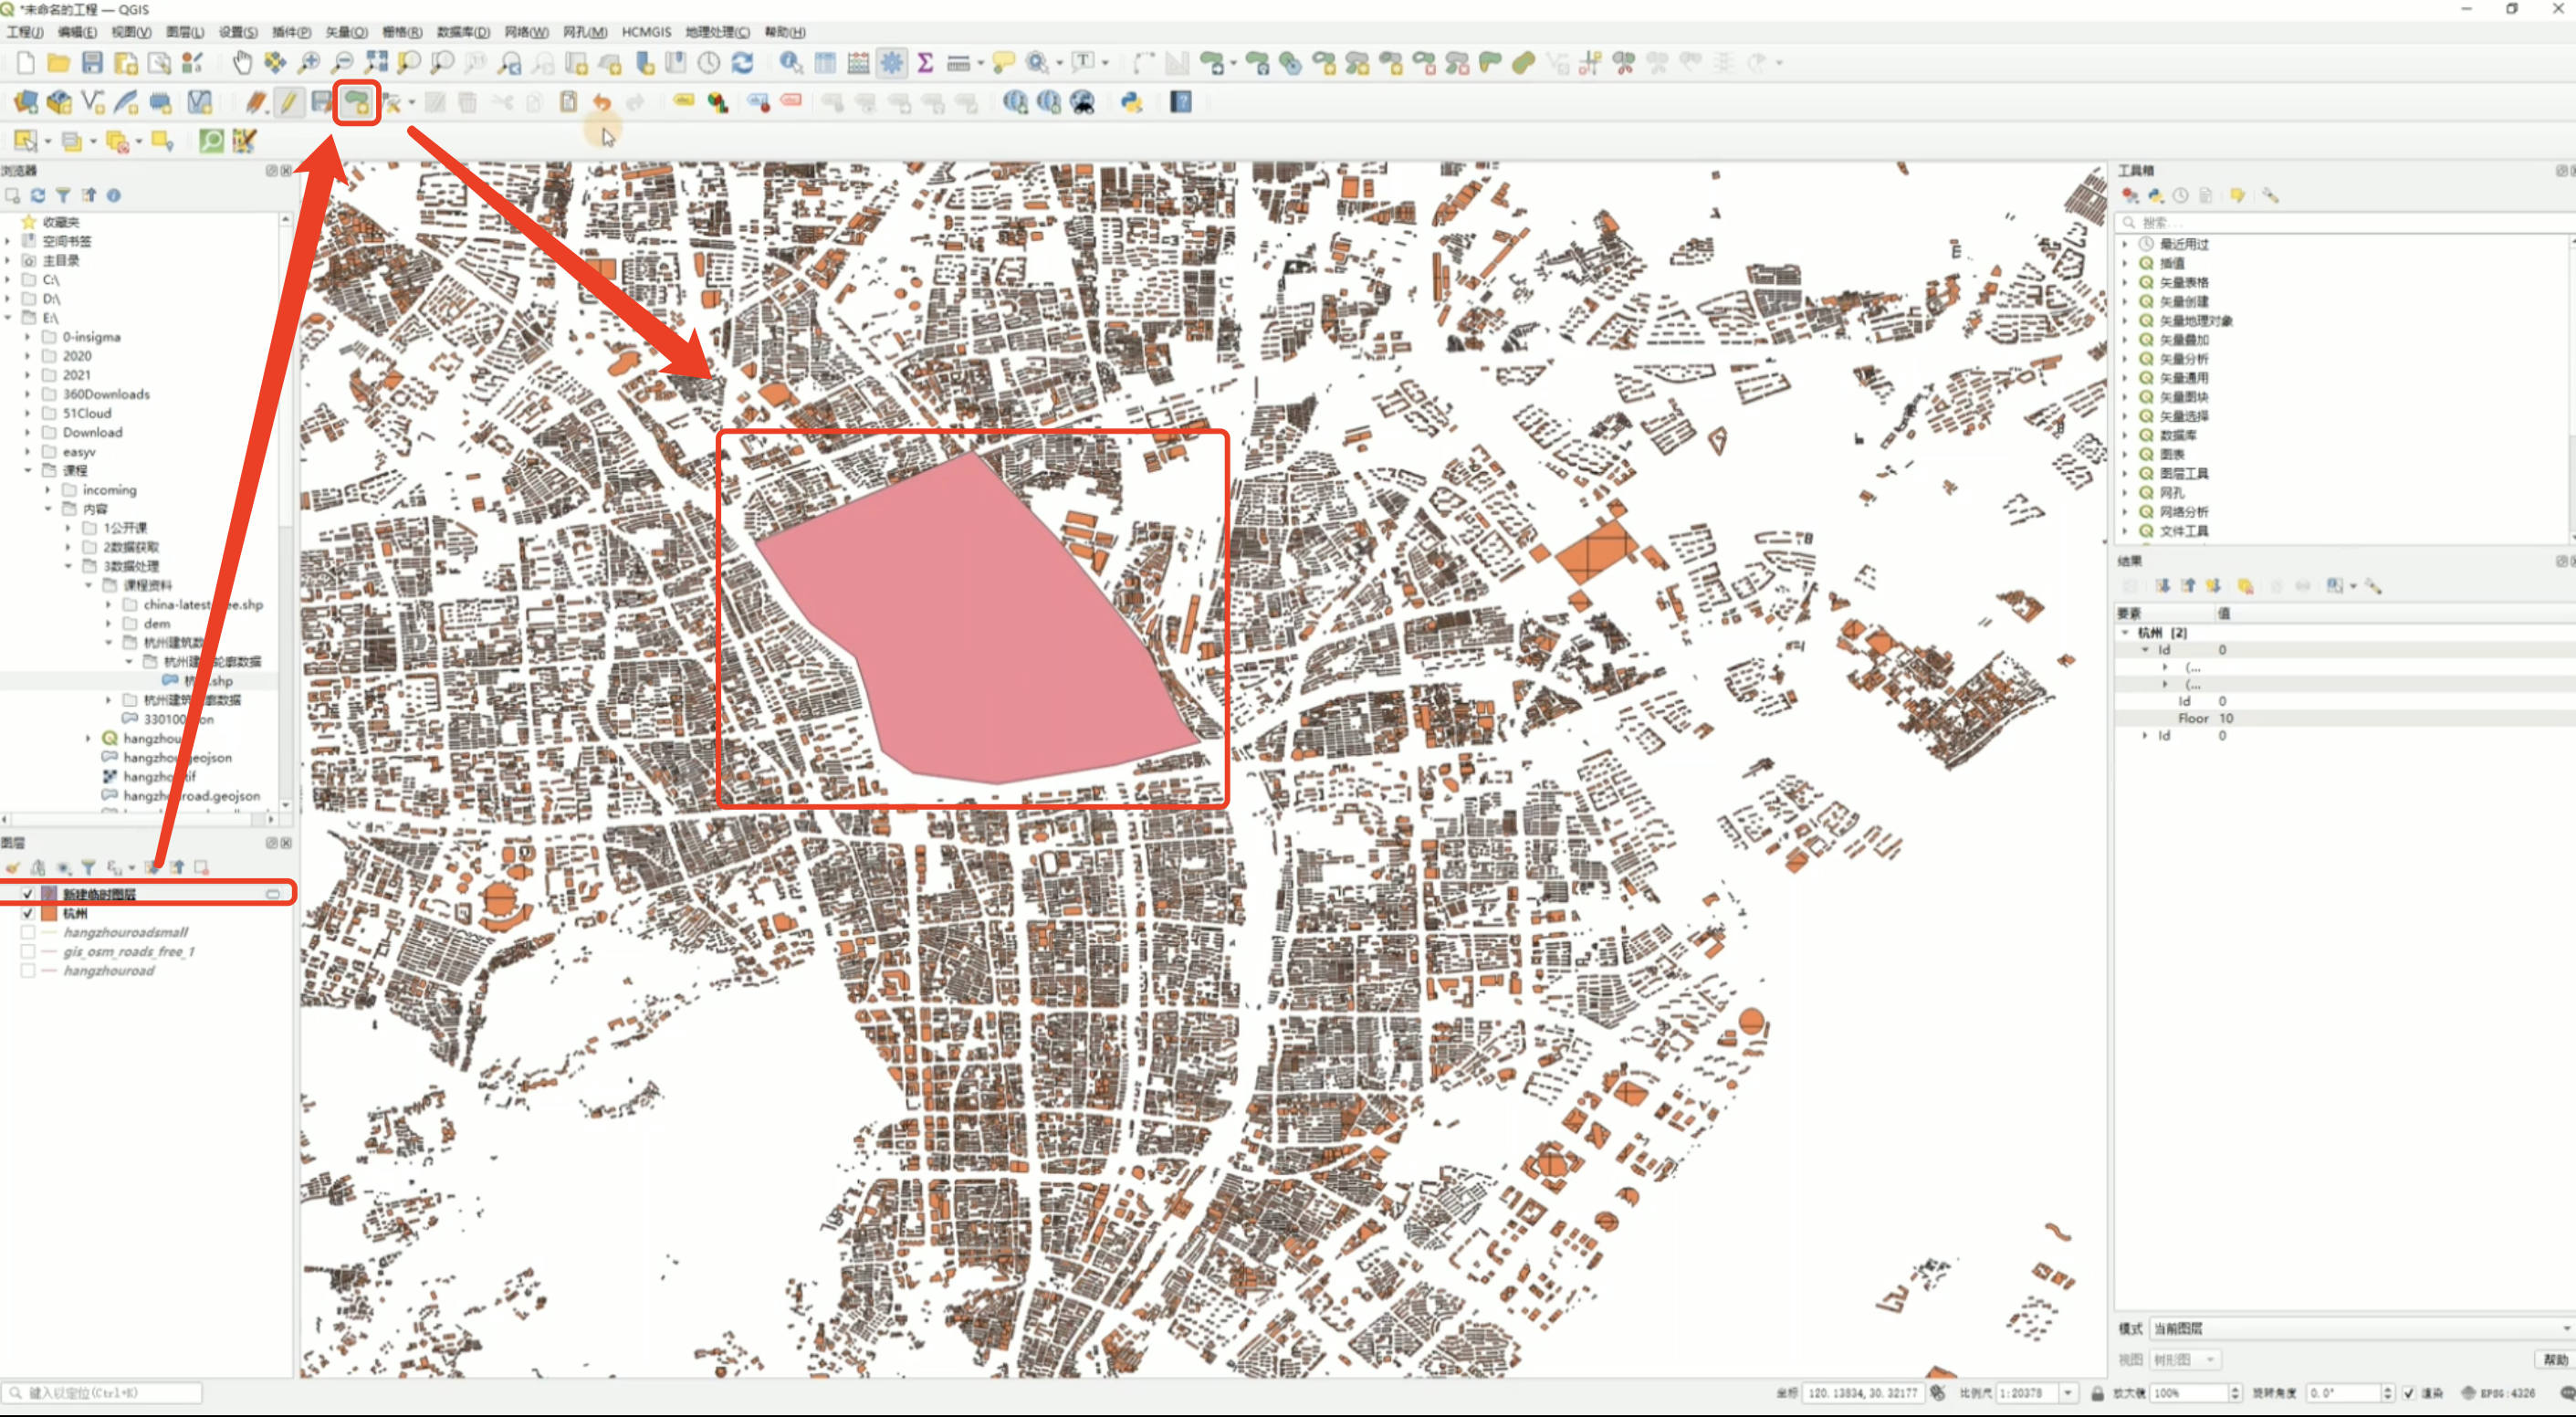The width and height of the screenshot is (2576, 1417).
Task: Click the orange 杭州 layer color swatch
Action: (x=49, y=913)
